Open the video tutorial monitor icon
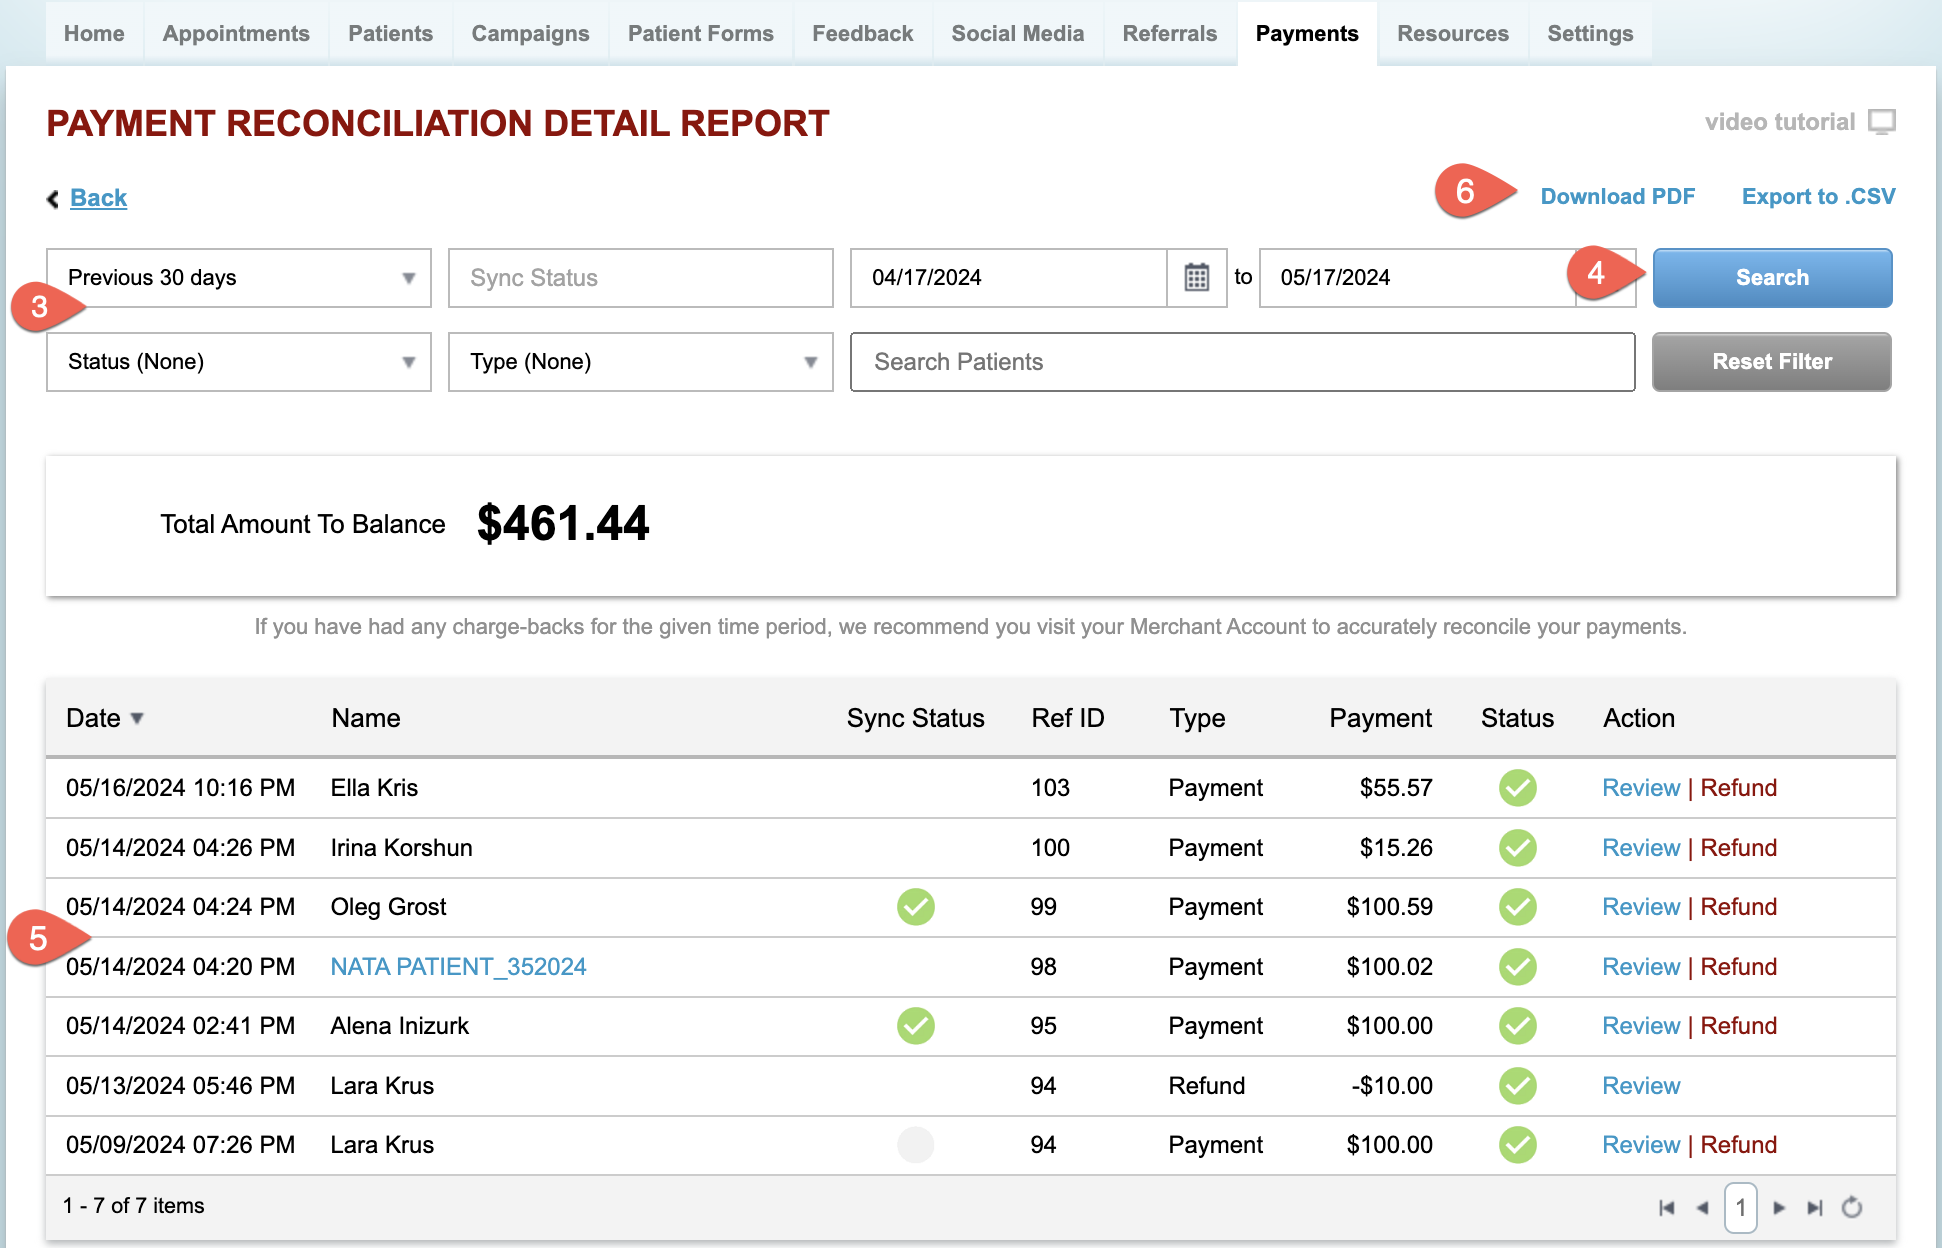 click(x=1881, y=122)
